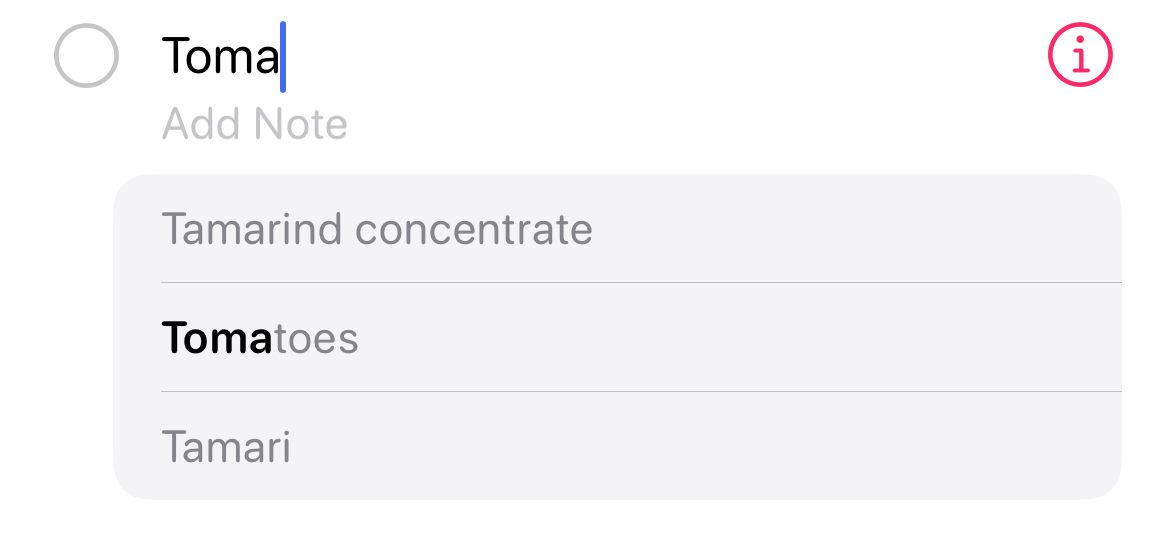Select the top suggestion row, Tamarind concentrate

[x=616, y=230]
